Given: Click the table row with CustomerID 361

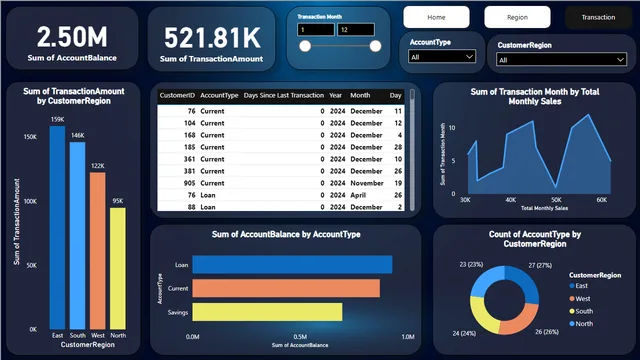Looking at the screenshot, I should pos(281,159).
